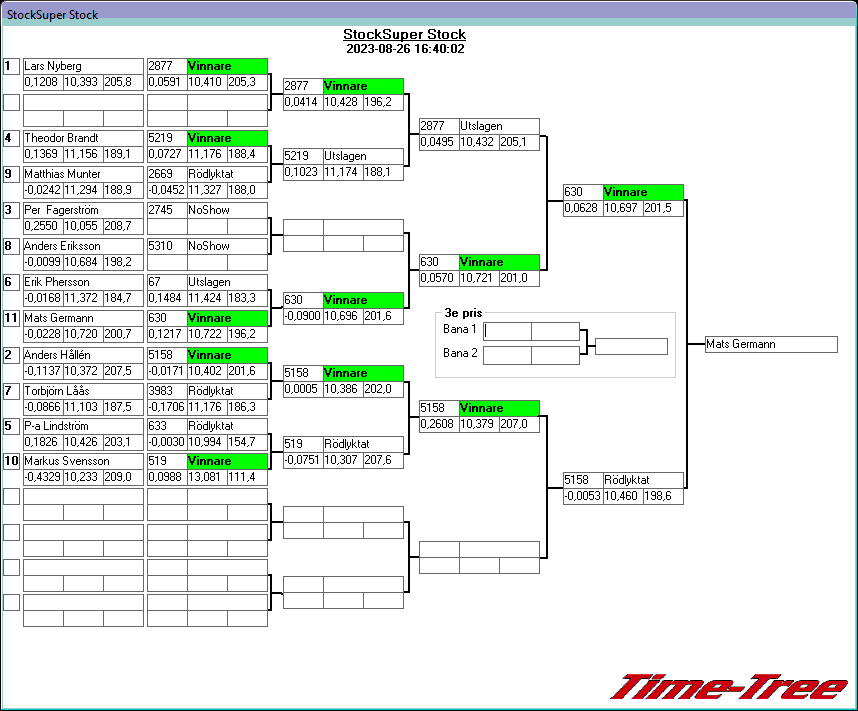Select the Per Fagerström name cell
858x711 pixels.
click(x=83, y=210)
